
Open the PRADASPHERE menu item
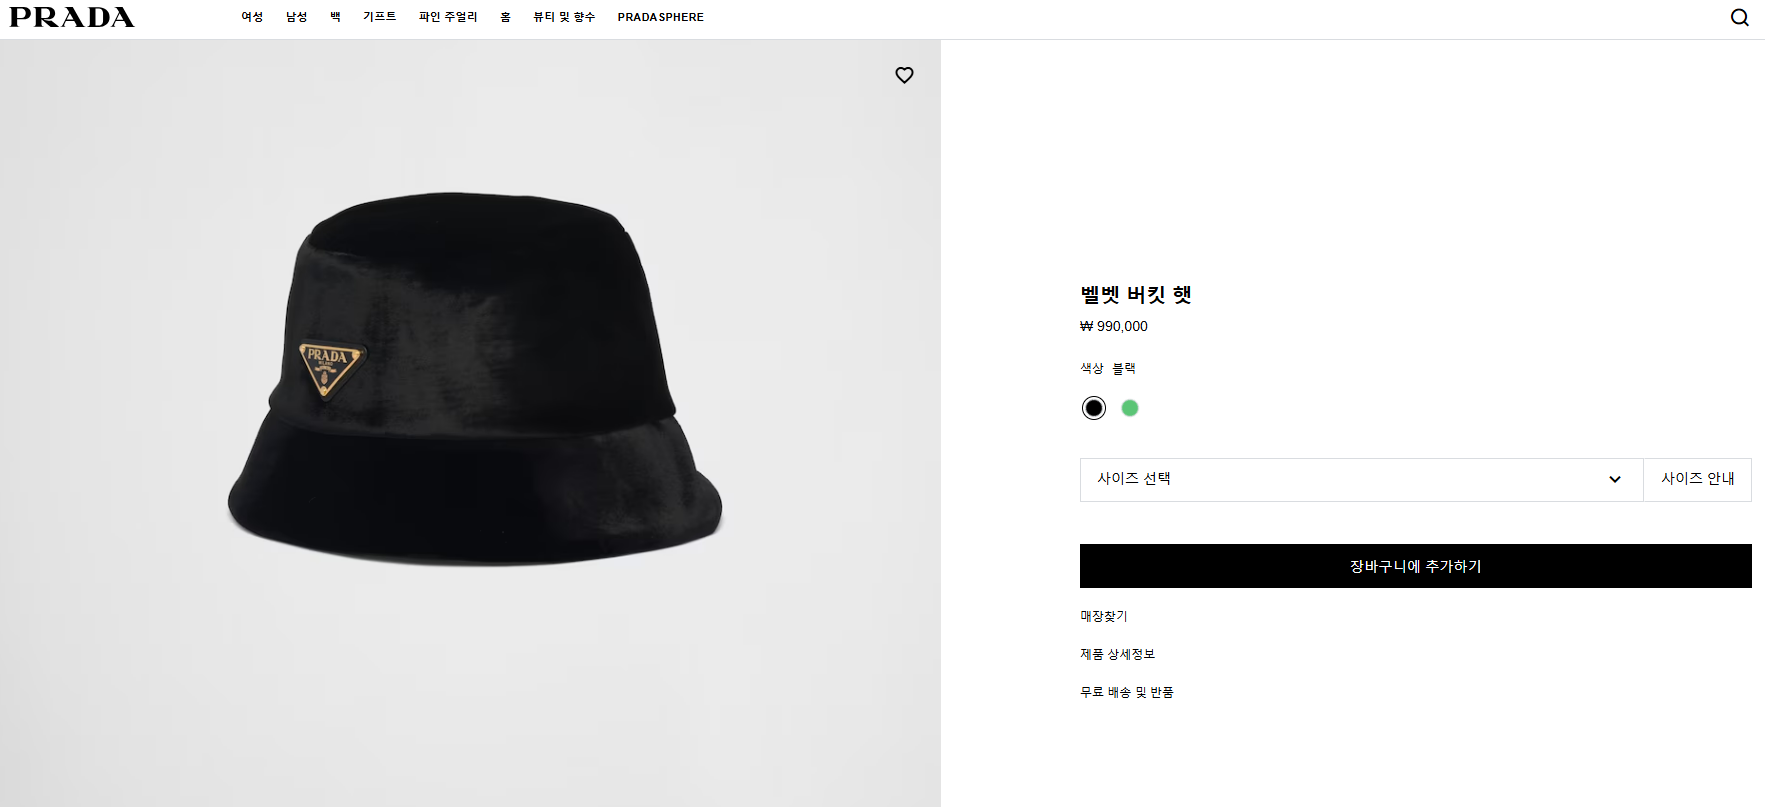(661, 17)
